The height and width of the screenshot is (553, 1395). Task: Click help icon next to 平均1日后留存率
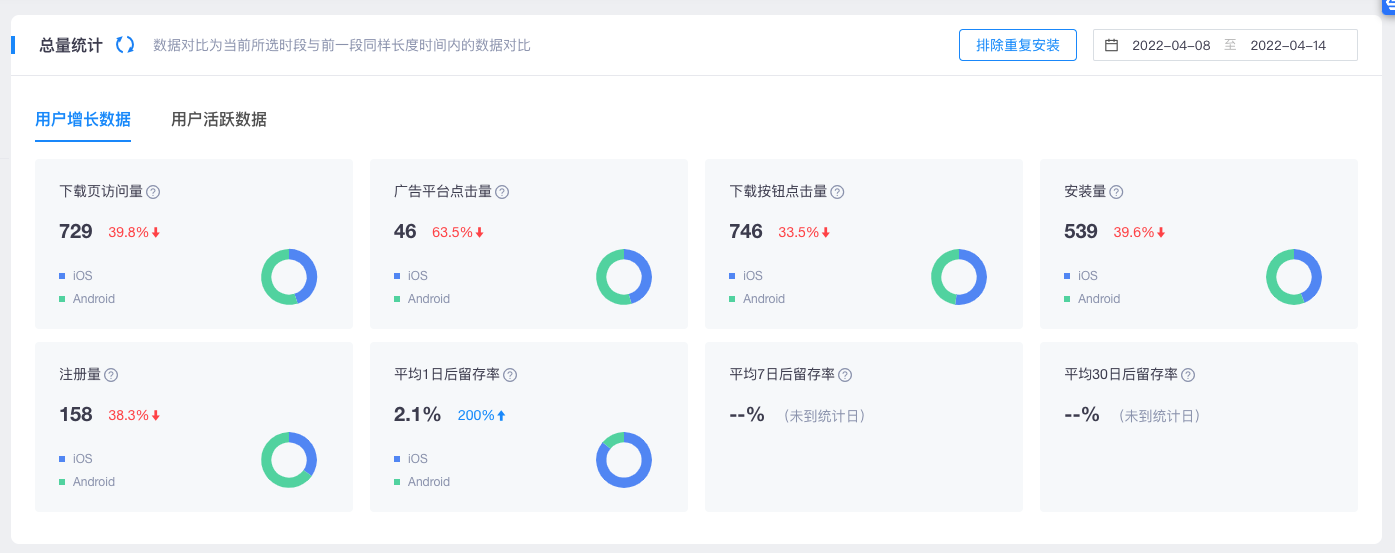tap(510, 375)
